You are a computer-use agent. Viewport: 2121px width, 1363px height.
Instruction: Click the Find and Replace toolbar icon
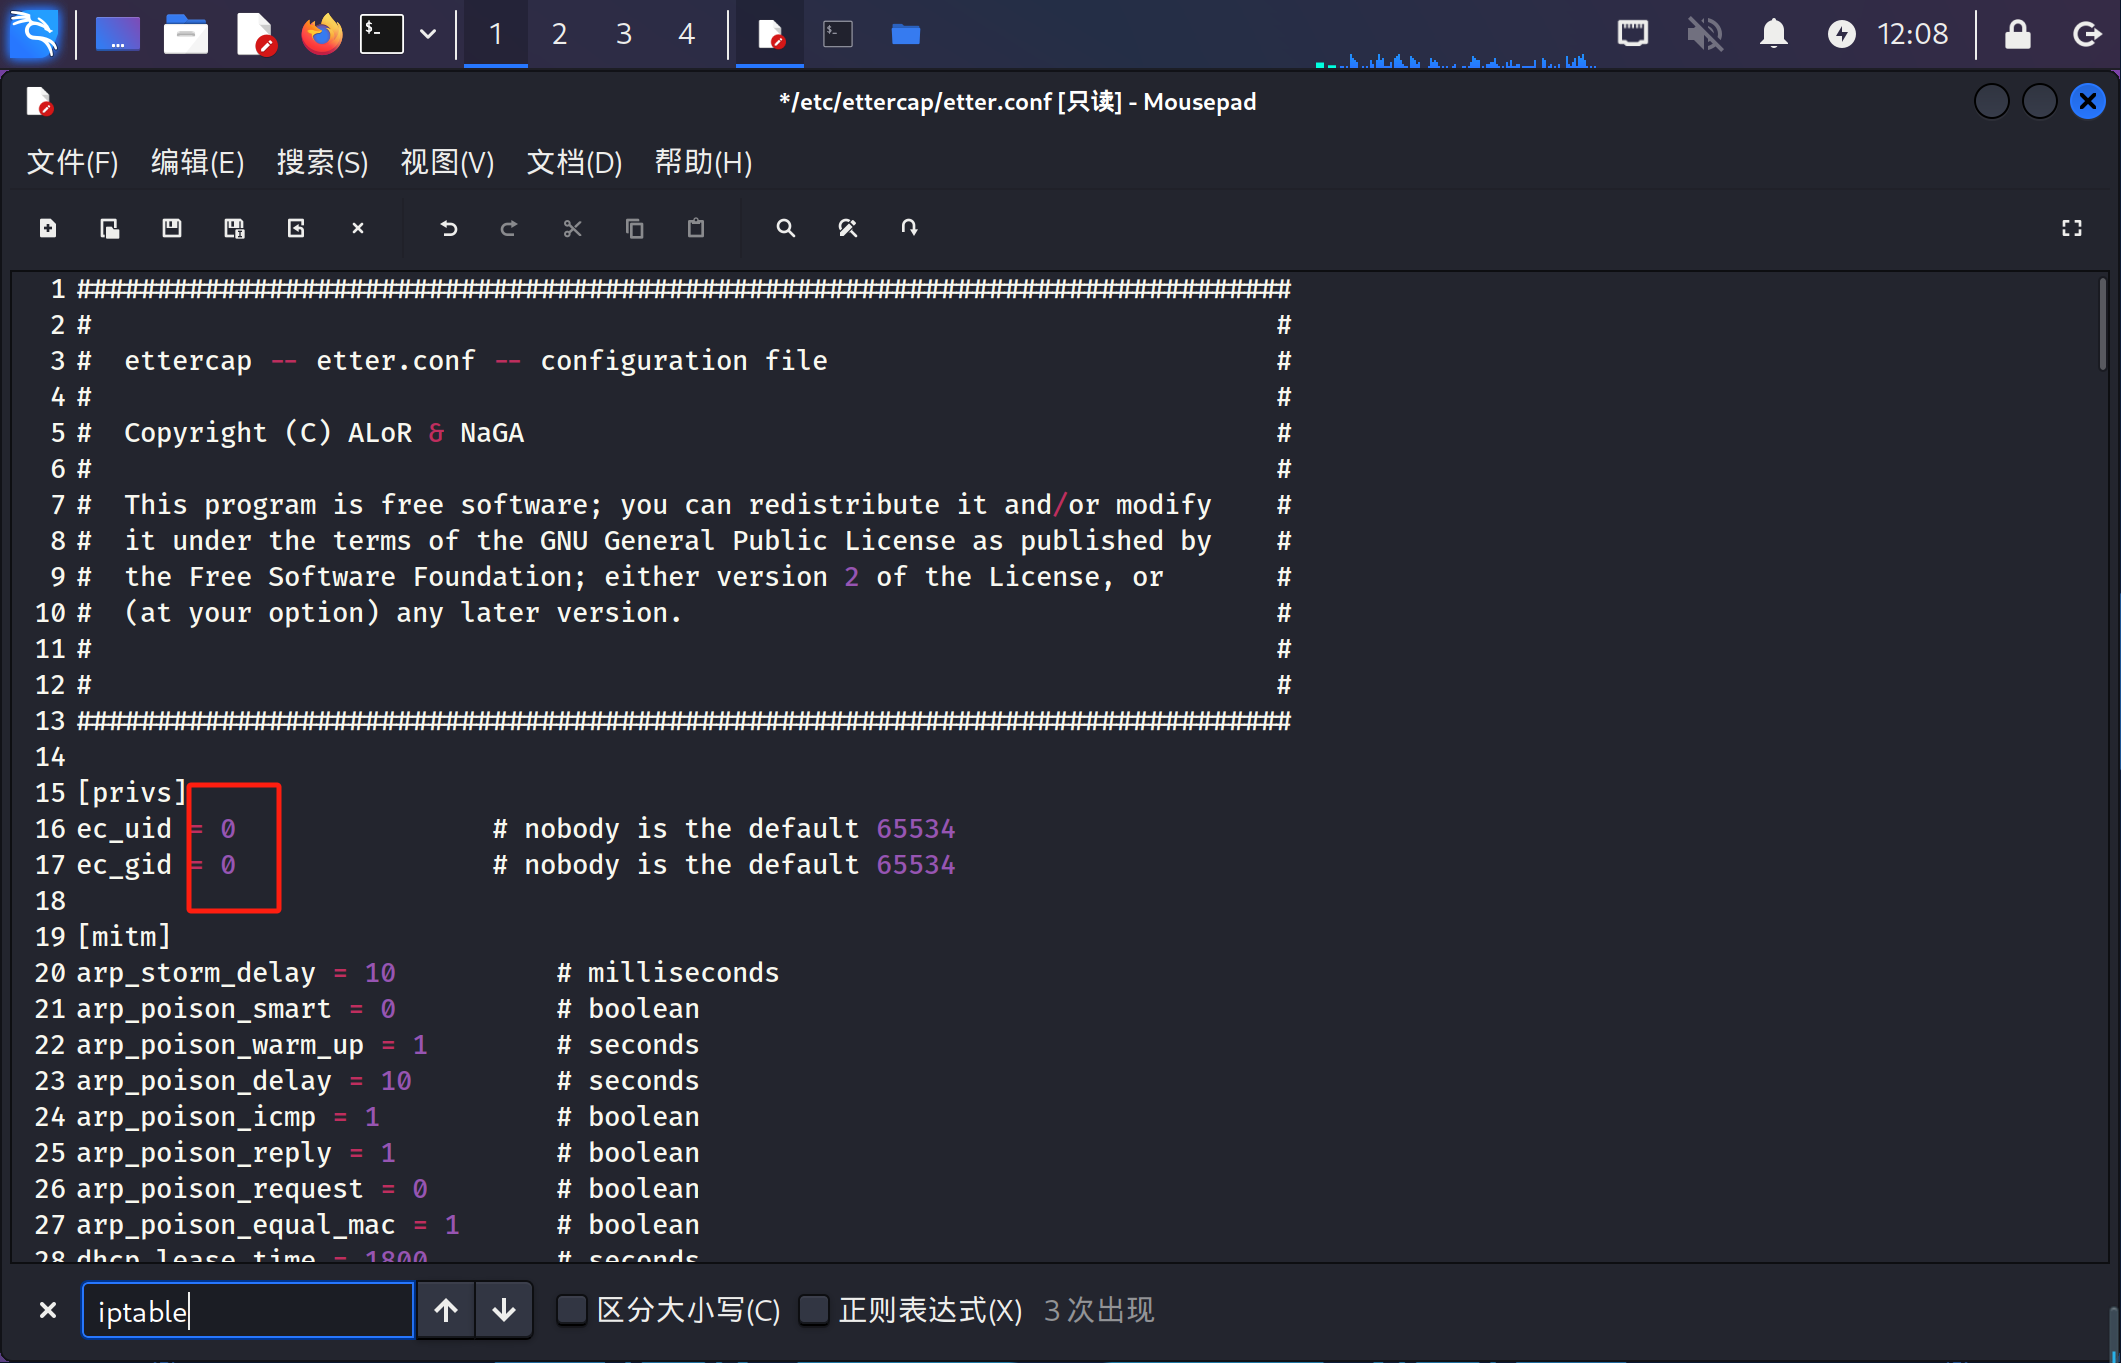[x=847, y=228]
